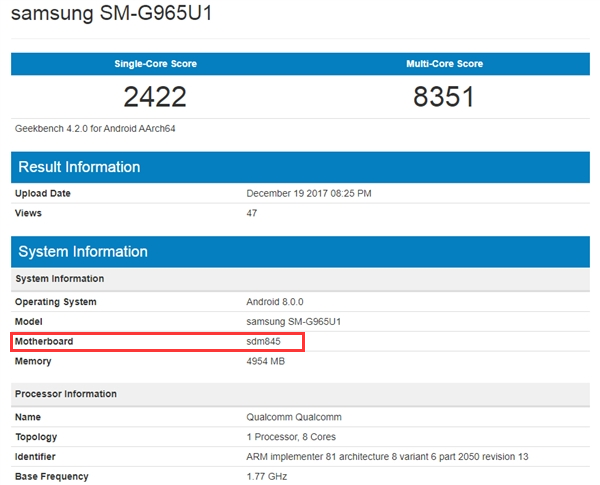Click the Base Frequency label
The width and height of the screenshot is (600, 485).
point(52,477)
